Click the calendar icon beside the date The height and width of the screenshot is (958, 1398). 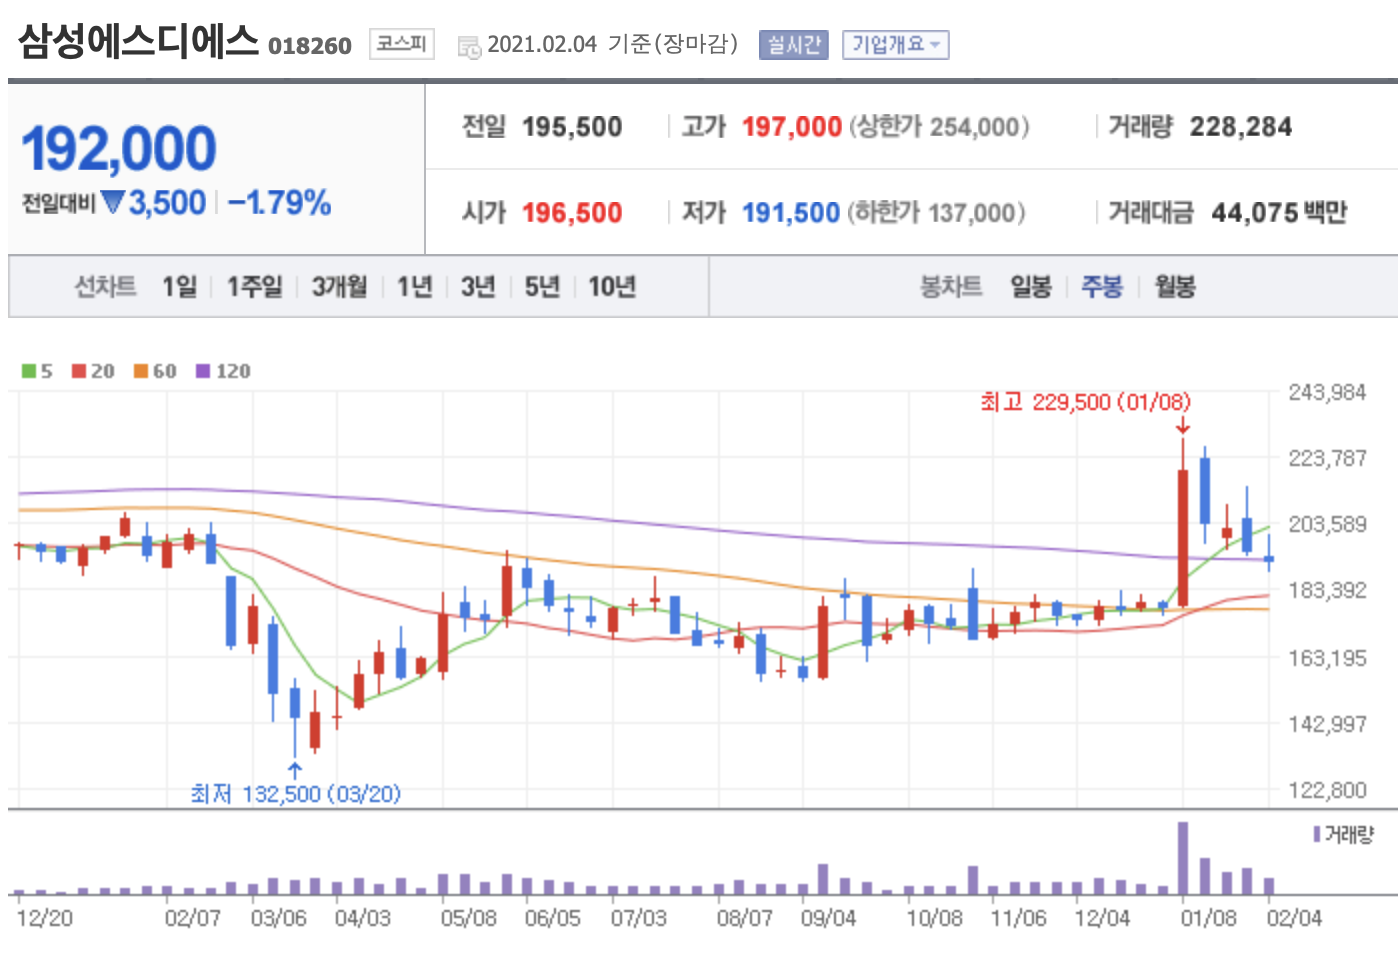pos(469,47)
